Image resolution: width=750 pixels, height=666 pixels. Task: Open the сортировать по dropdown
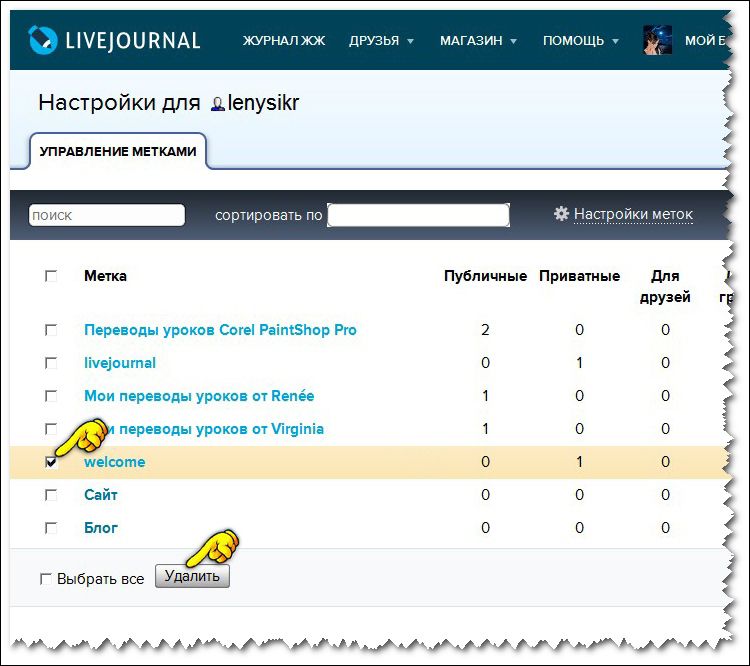coord(419,215)
